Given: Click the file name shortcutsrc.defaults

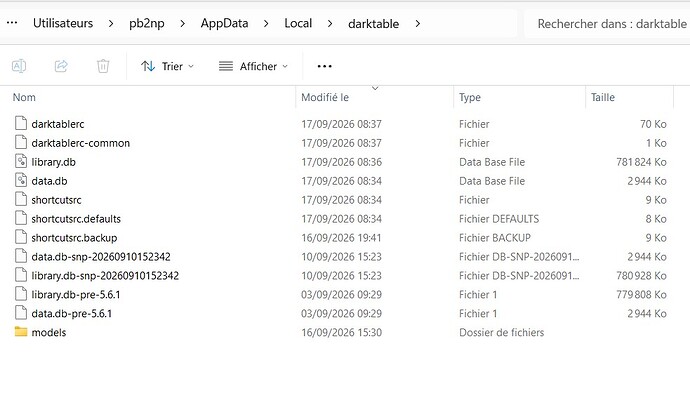Looking at the screenshot, I should pos(76,219).
